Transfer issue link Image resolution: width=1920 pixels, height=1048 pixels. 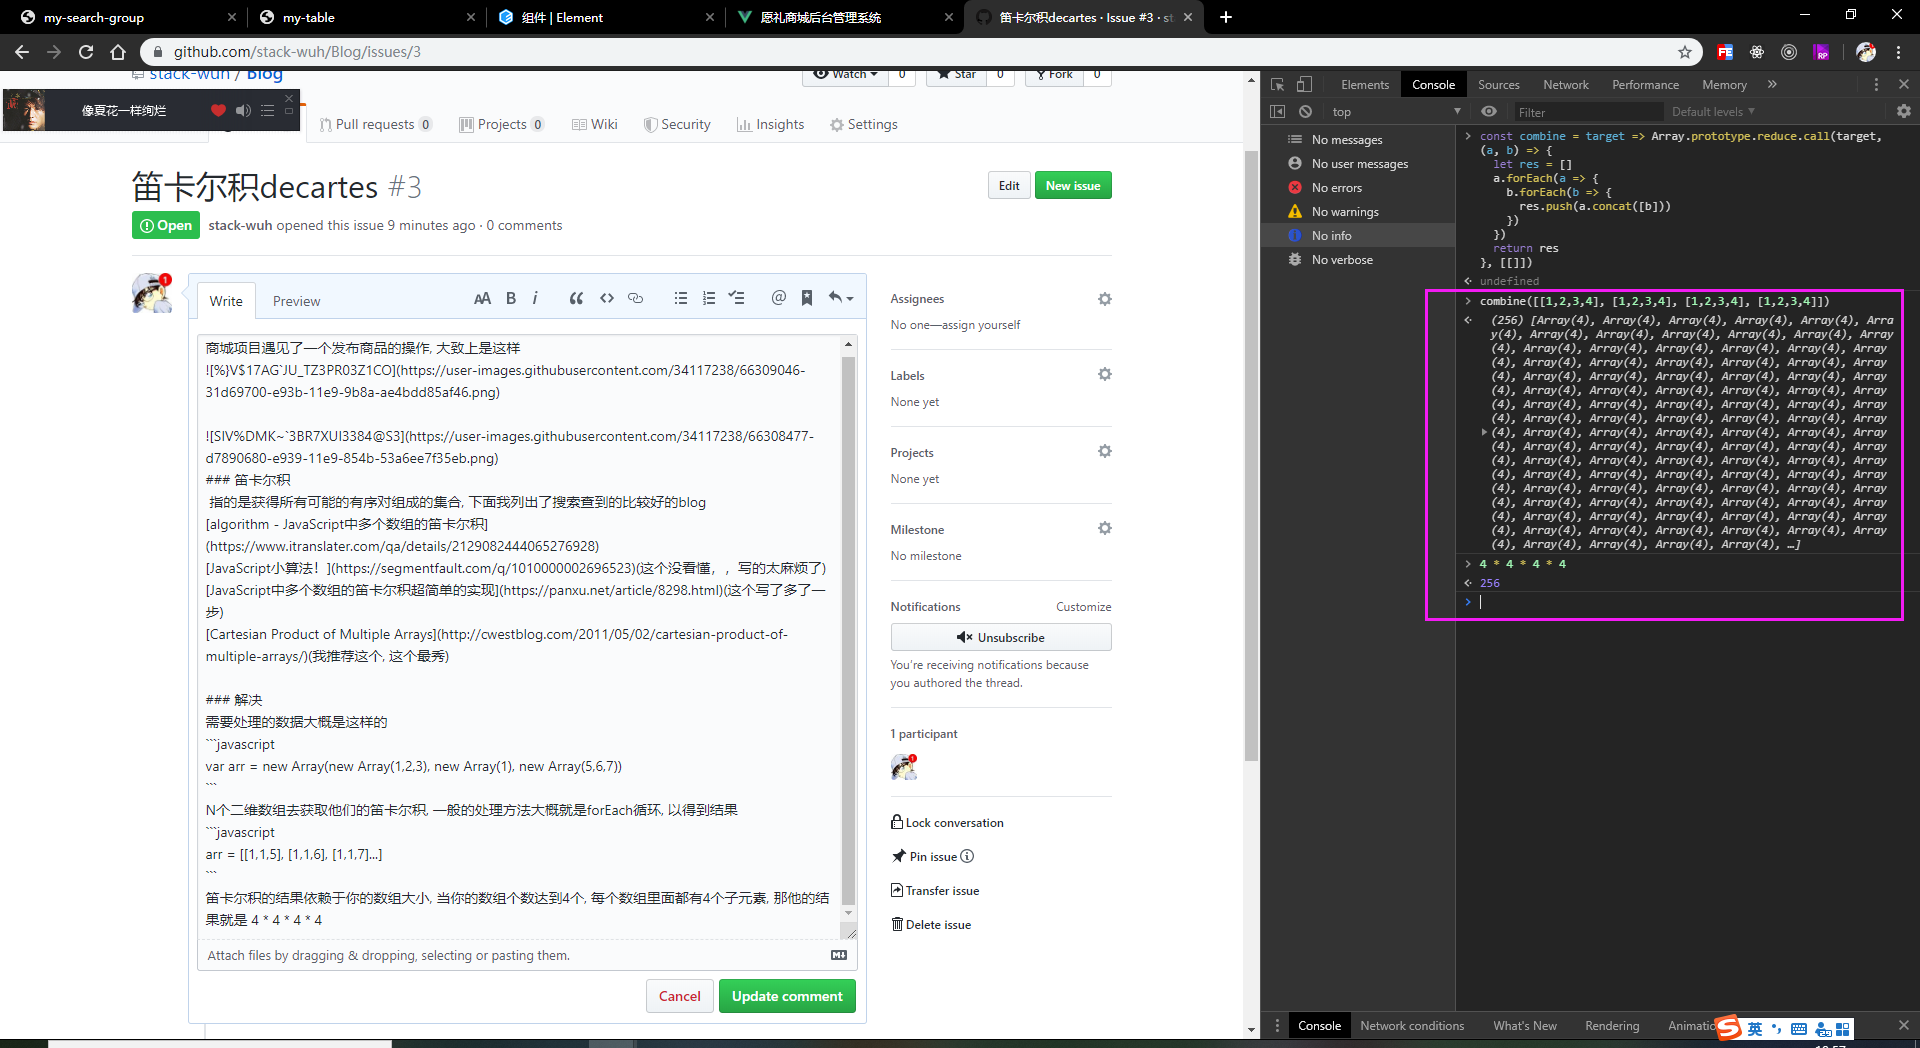935,891
